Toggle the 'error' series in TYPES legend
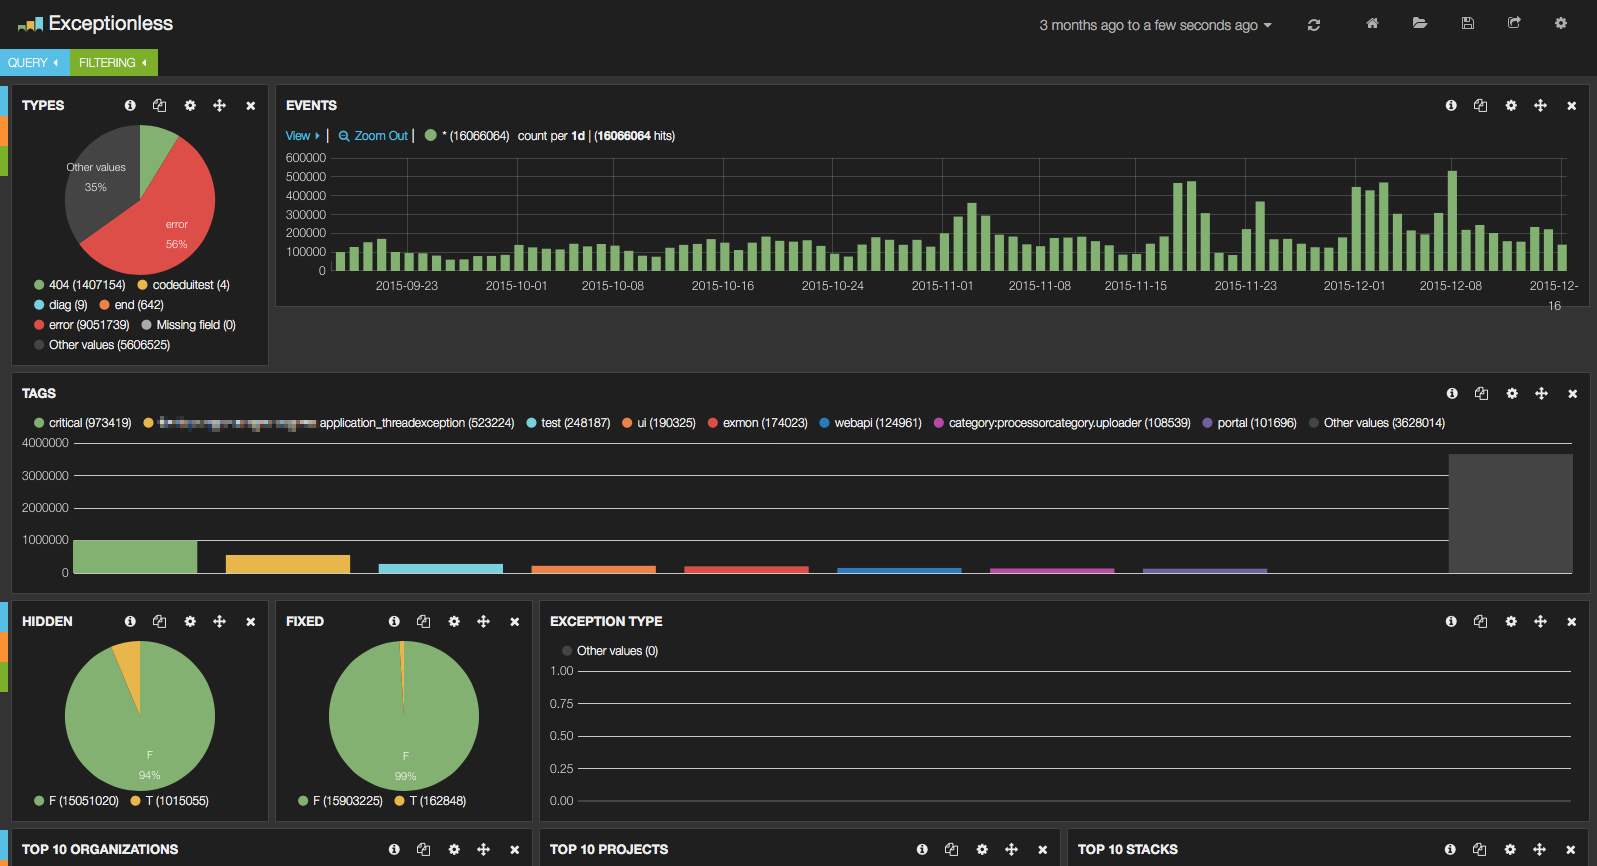1597x866 pixels. (81, 325)
